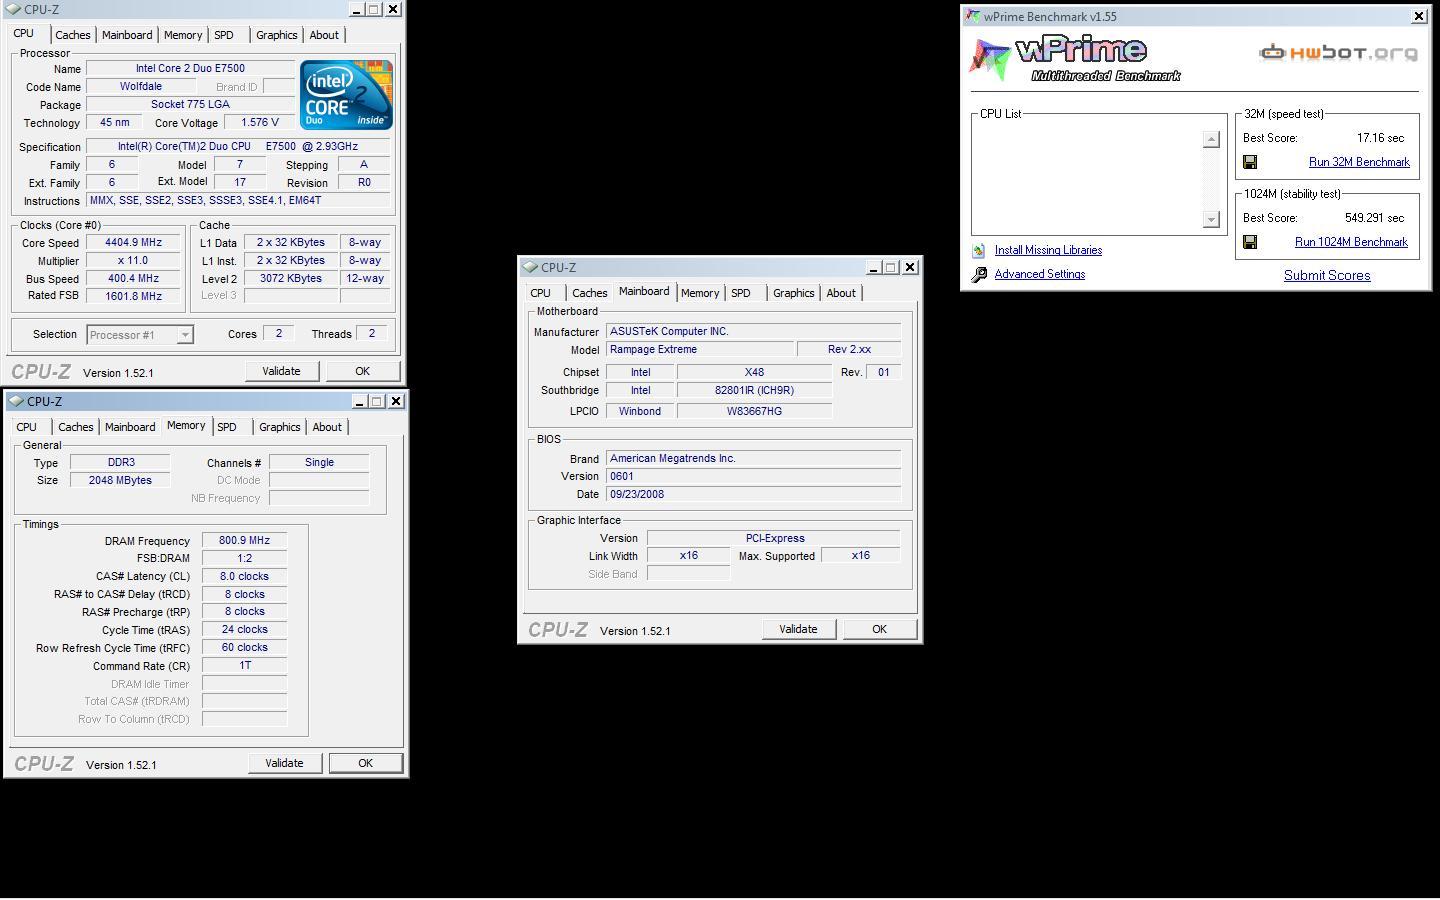Click the DRAM Frequency value 800.9 MHz

coord(244,540)
